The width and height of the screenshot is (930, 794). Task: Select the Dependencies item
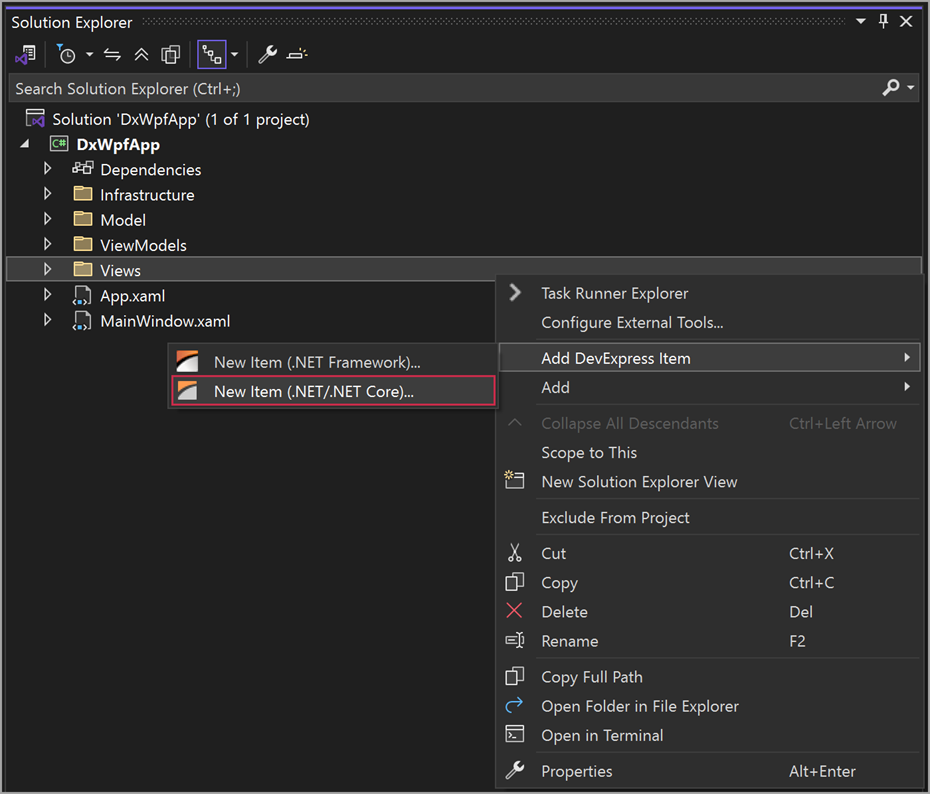151,170
